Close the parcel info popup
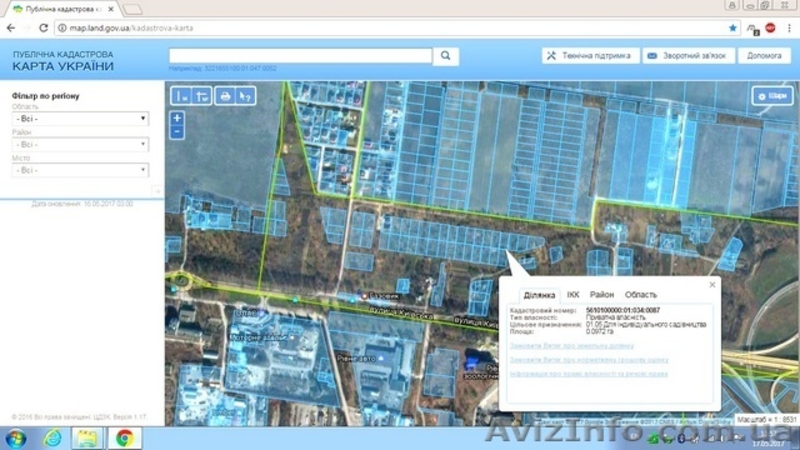The height and width of the screenshot is (450, 800). pyautogui.click(x=712, y=285)
